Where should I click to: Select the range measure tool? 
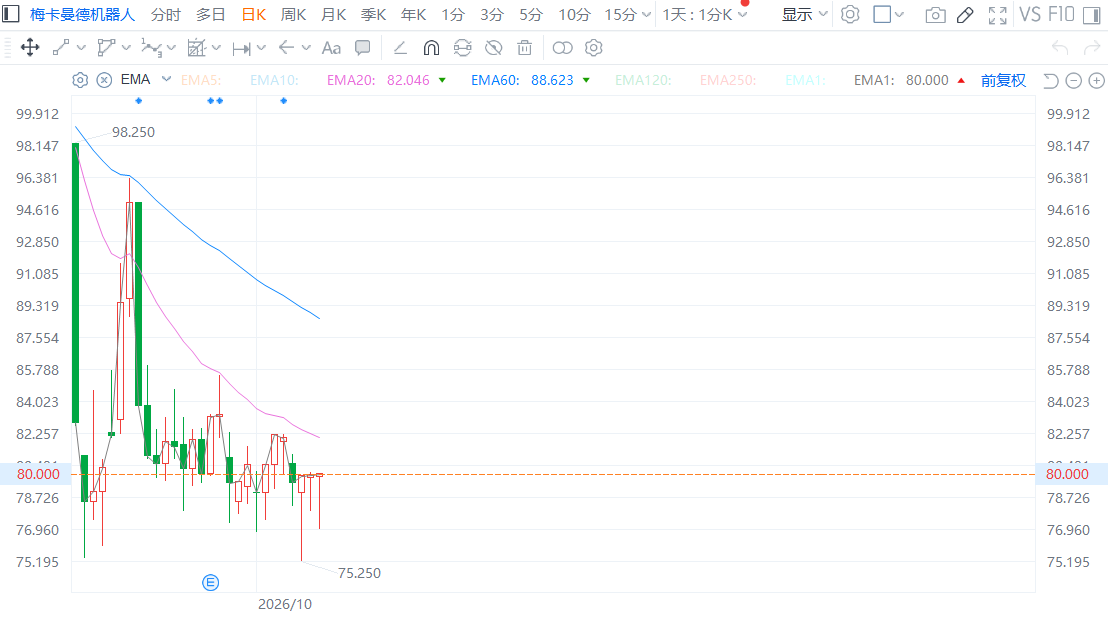point(242,48)
